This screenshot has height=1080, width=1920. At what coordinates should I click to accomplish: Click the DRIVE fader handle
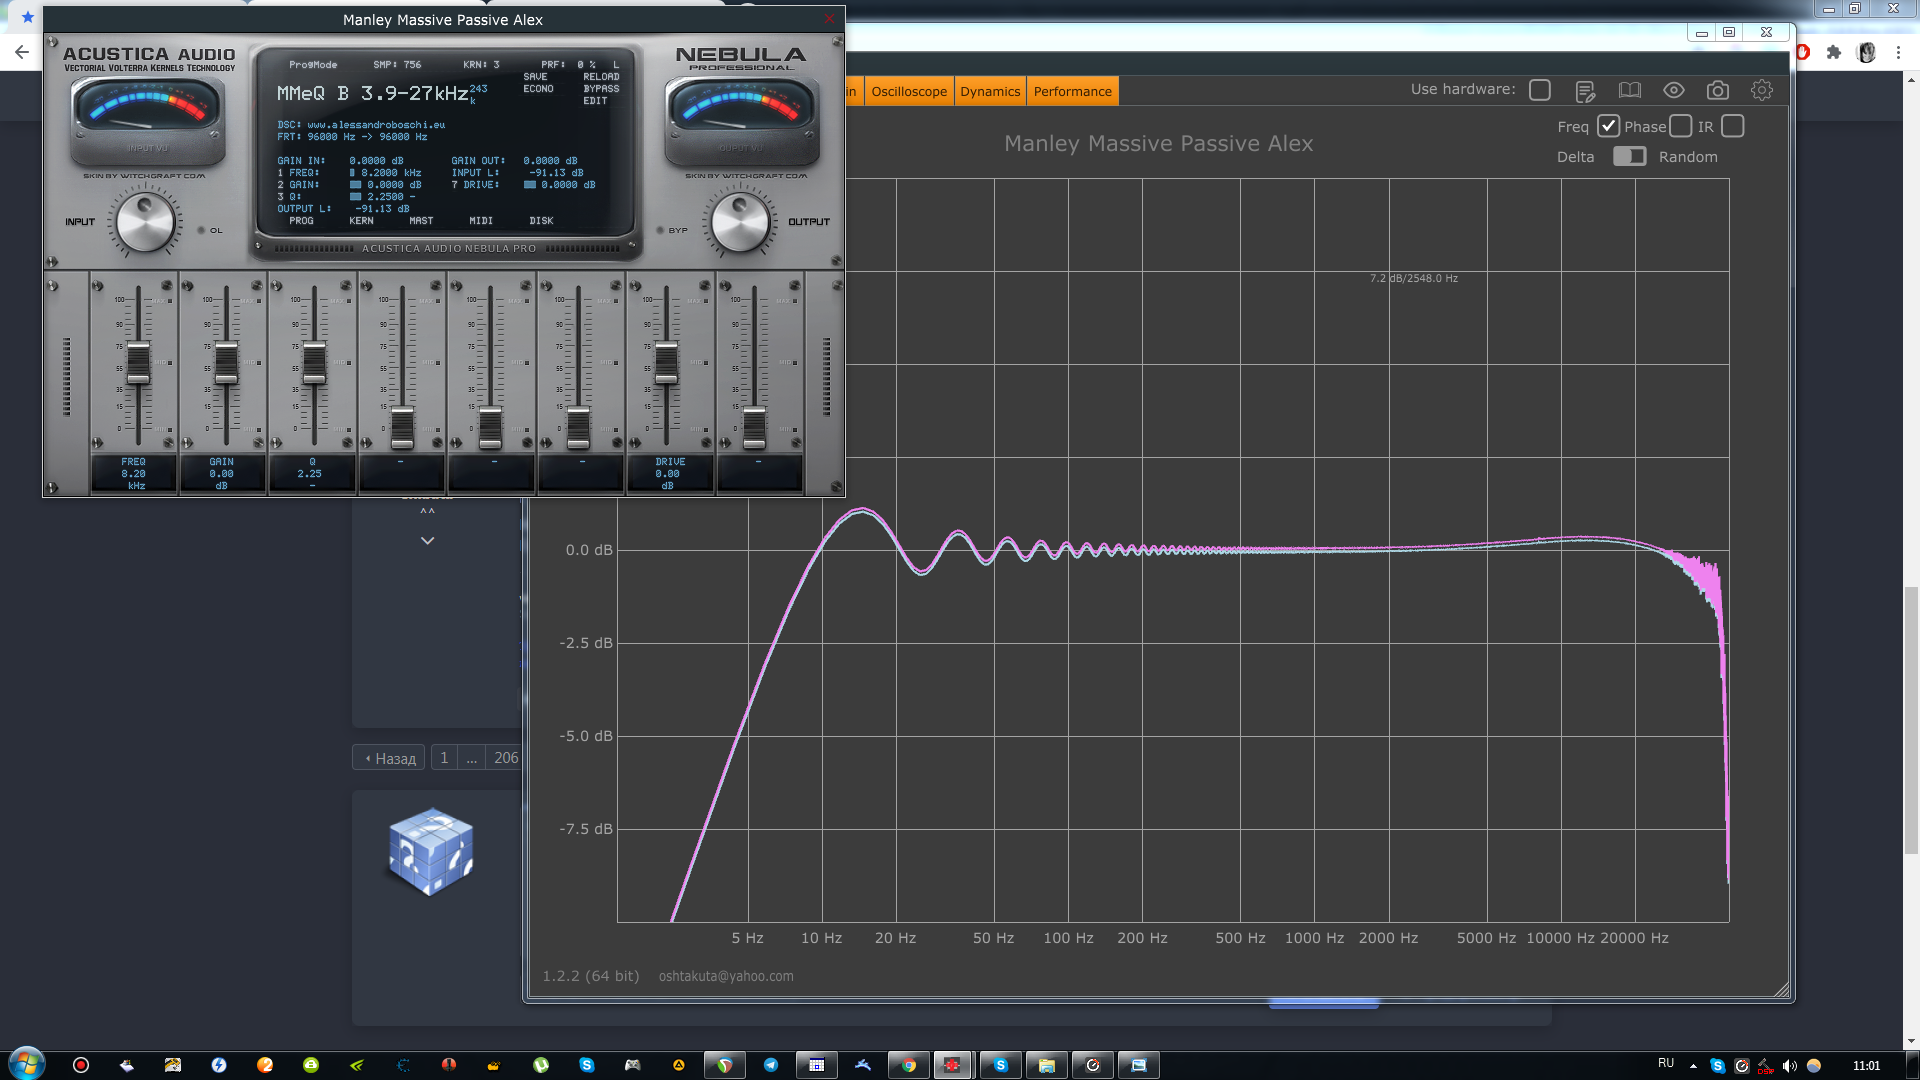pyautogui.click(x=666, y=363)
